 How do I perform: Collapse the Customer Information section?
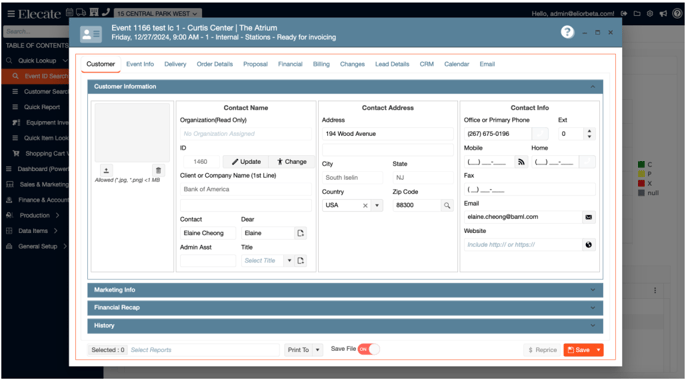coord(593,87)
